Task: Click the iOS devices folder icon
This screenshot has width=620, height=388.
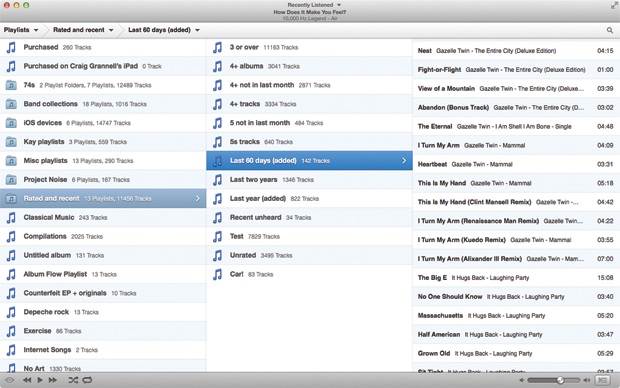Action: click(11, 123)
